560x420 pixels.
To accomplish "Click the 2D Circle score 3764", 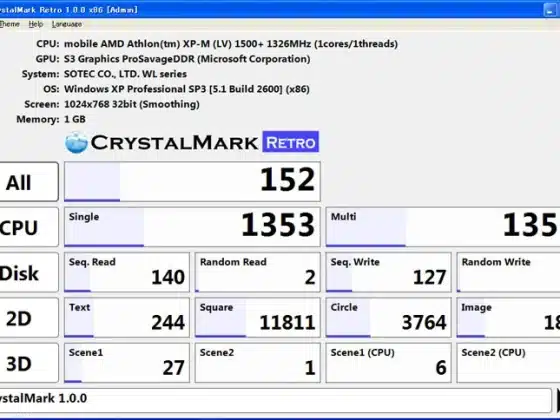I will [x=389, y=318].
